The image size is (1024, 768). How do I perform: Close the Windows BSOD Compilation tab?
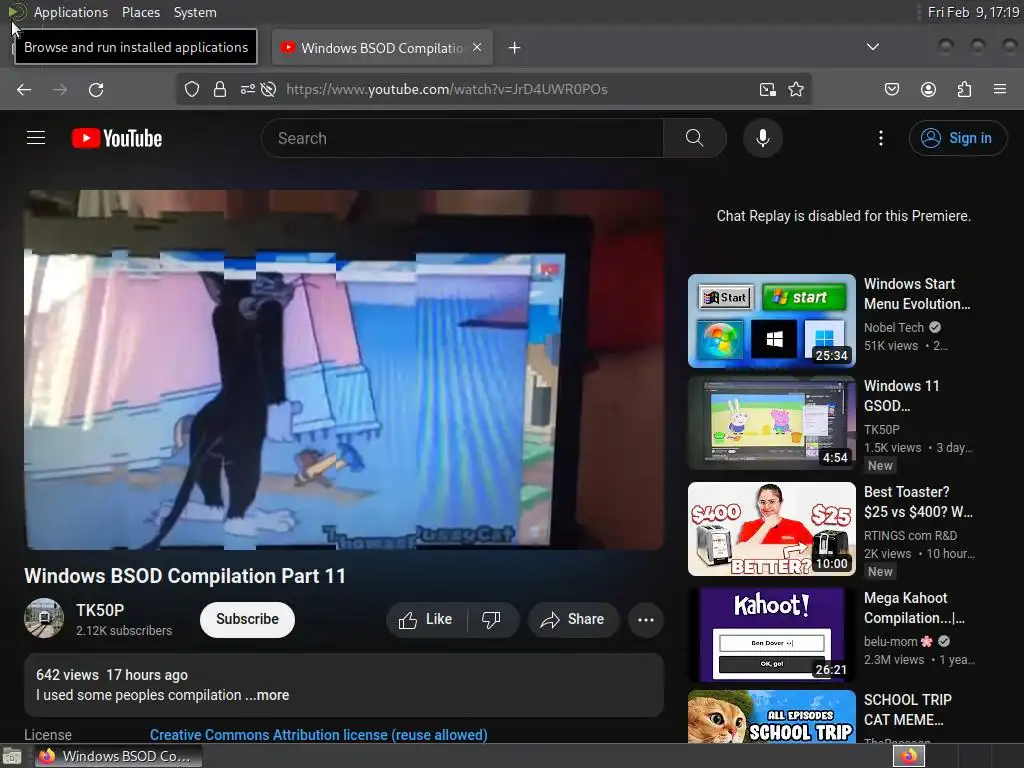tap(477, 48)
